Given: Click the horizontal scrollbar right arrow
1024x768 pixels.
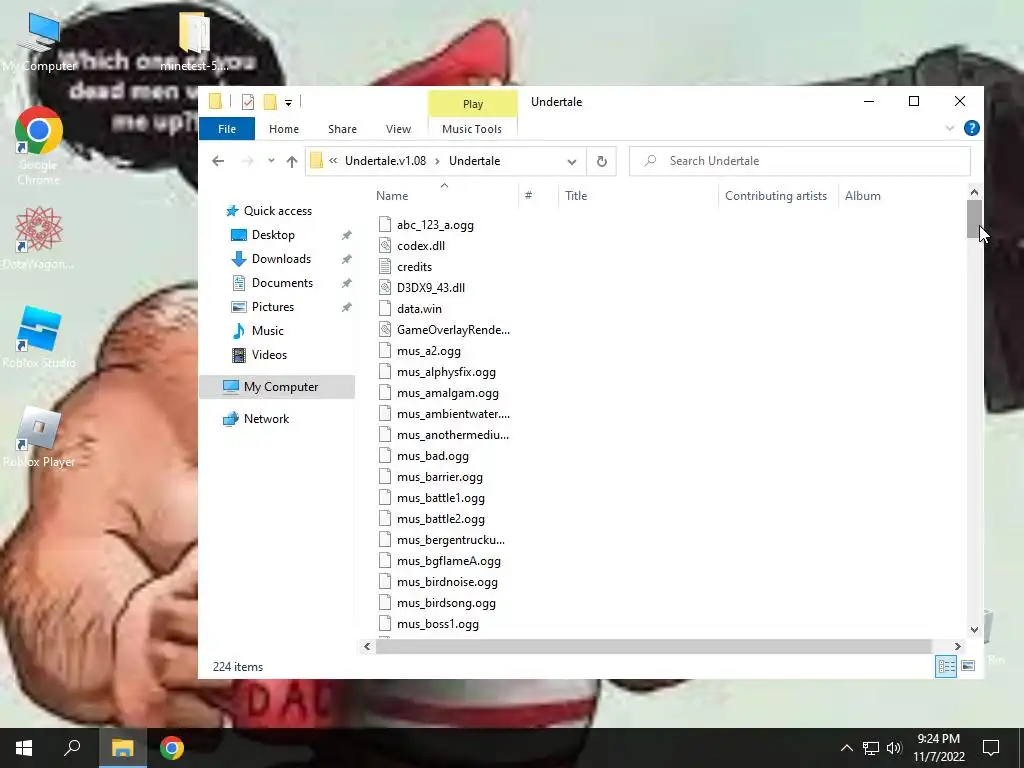Looking at the screenshot, I should click(x=957, y=647).
